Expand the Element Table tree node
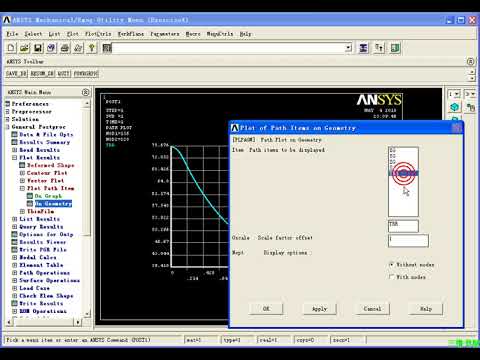 (15, 265)
